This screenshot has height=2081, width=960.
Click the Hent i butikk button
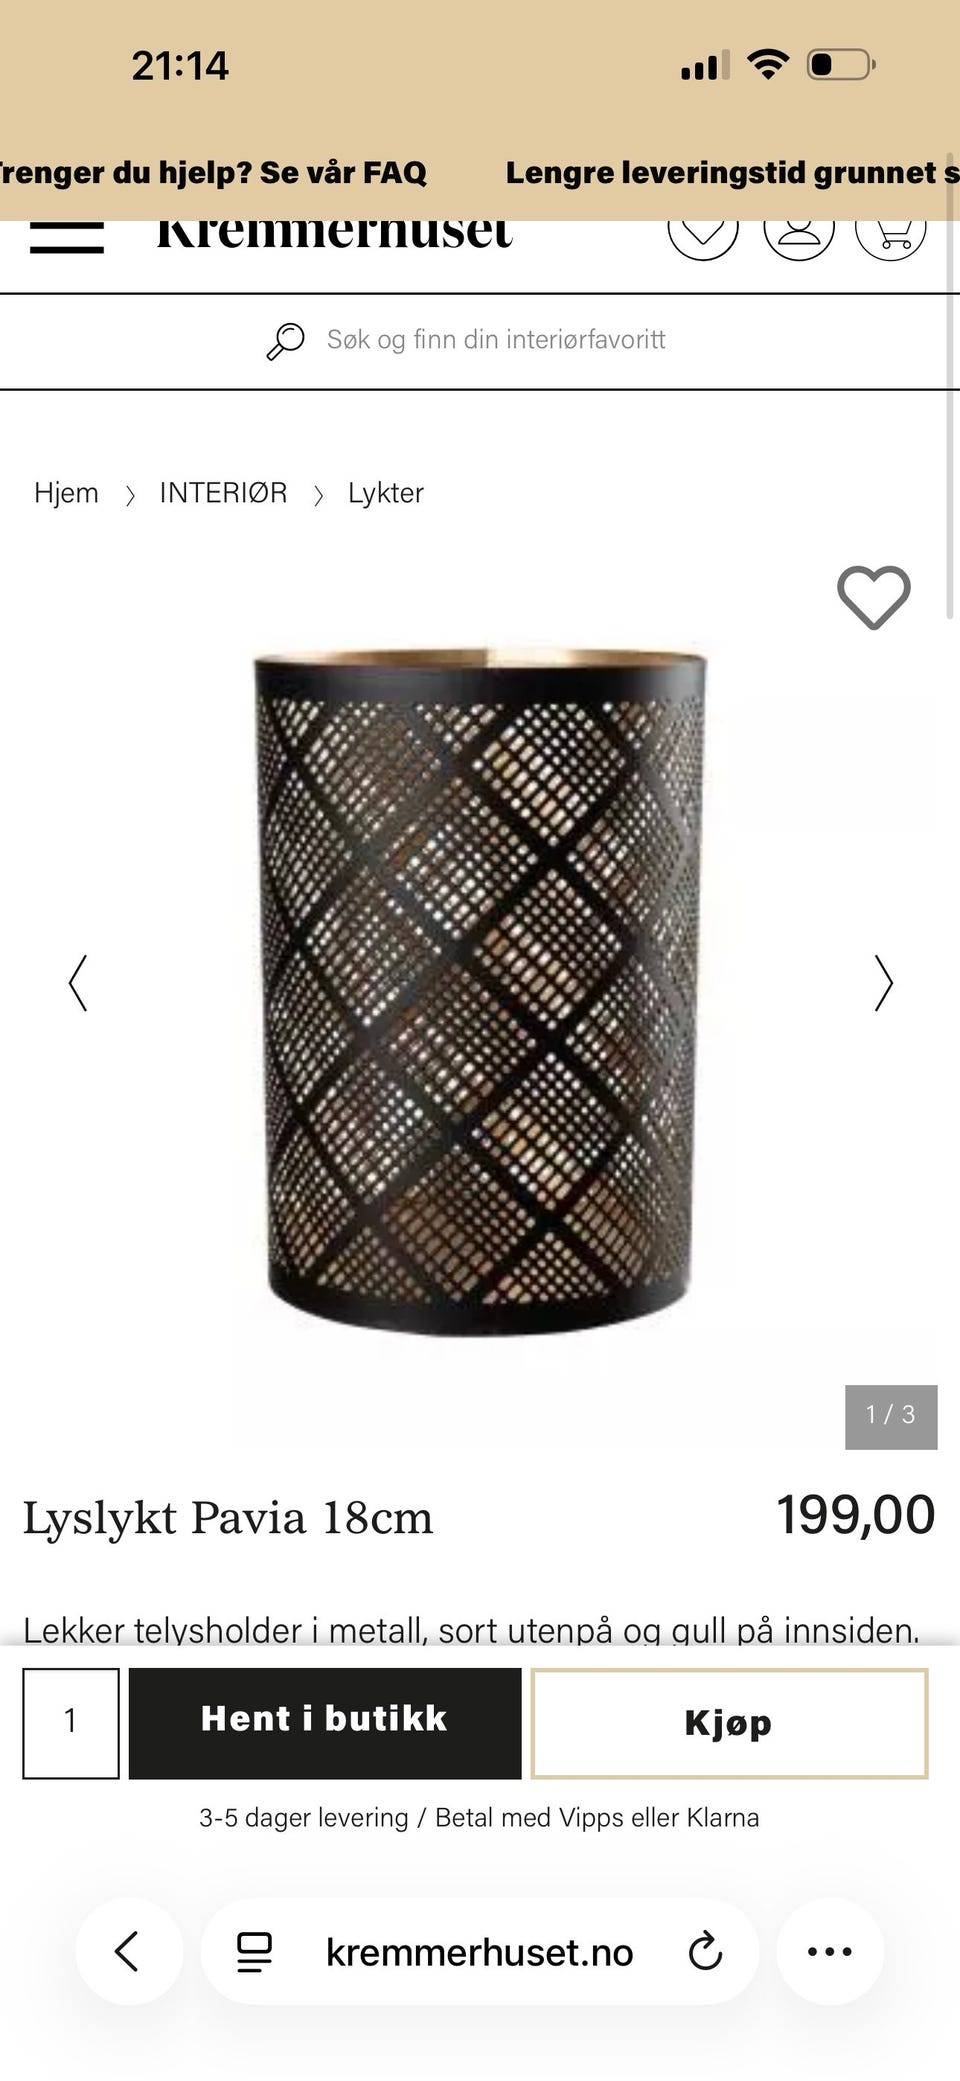pos(325,1722)
